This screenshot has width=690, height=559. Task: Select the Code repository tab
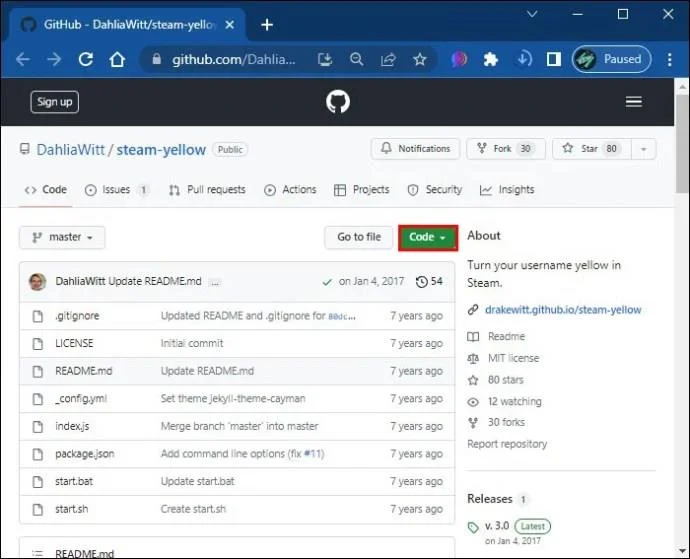45,190
